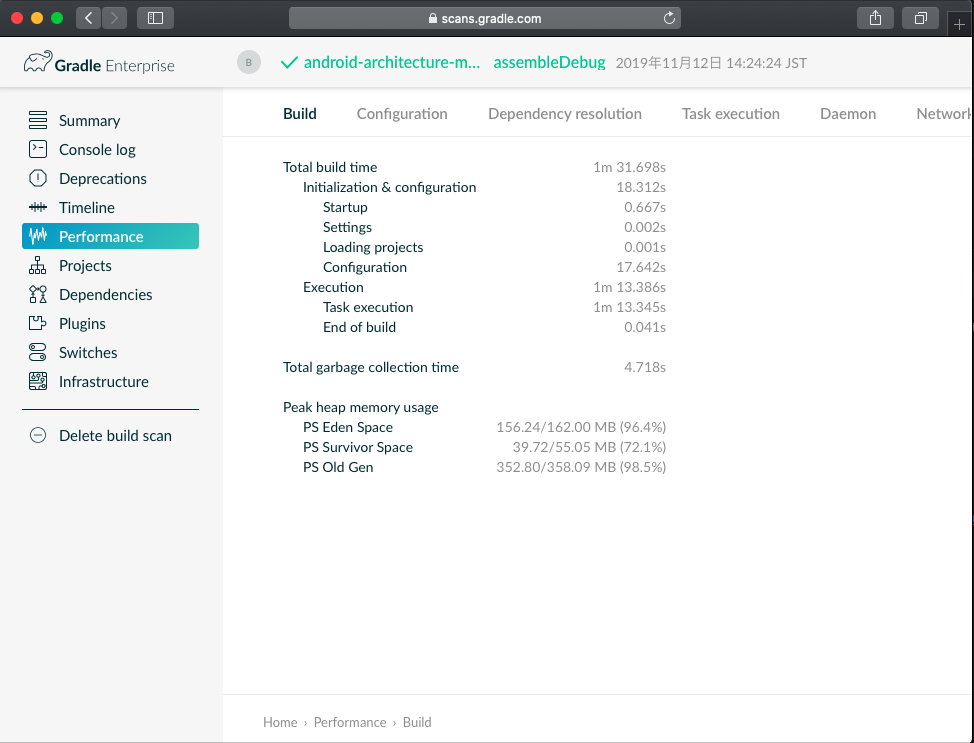Click the Total garbage collection time label
Viewport: 974px width, 743px height.
pos(371,367)
